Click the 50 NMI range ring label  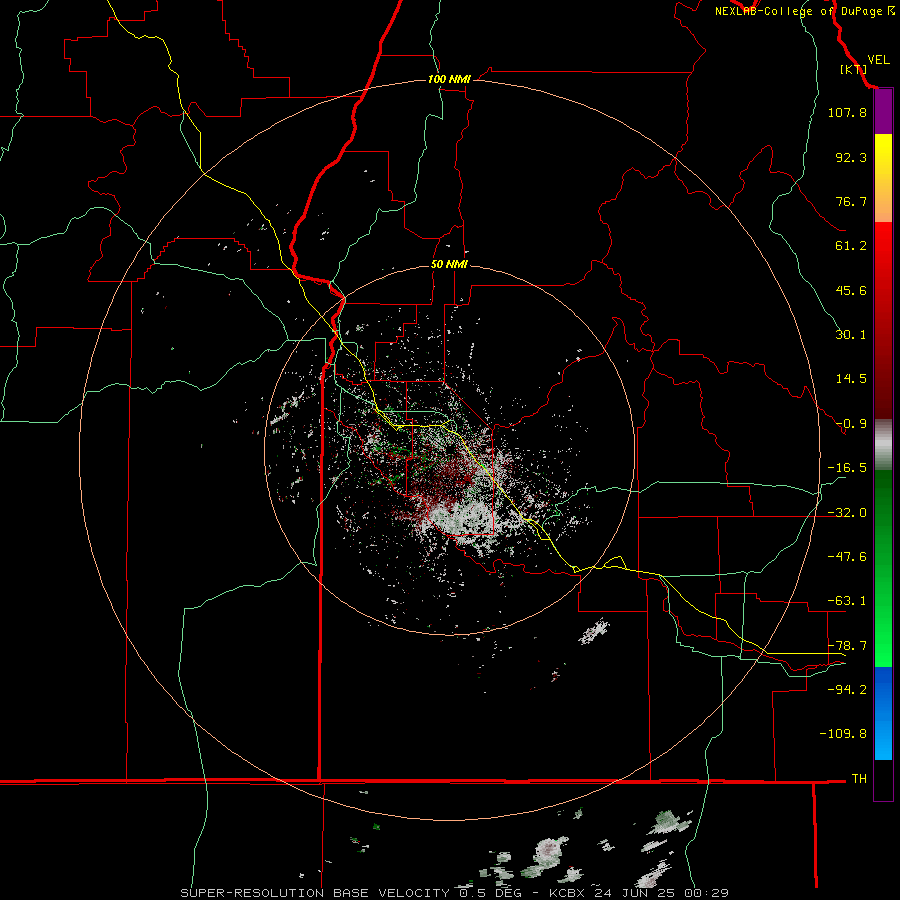tap(449, 265)
